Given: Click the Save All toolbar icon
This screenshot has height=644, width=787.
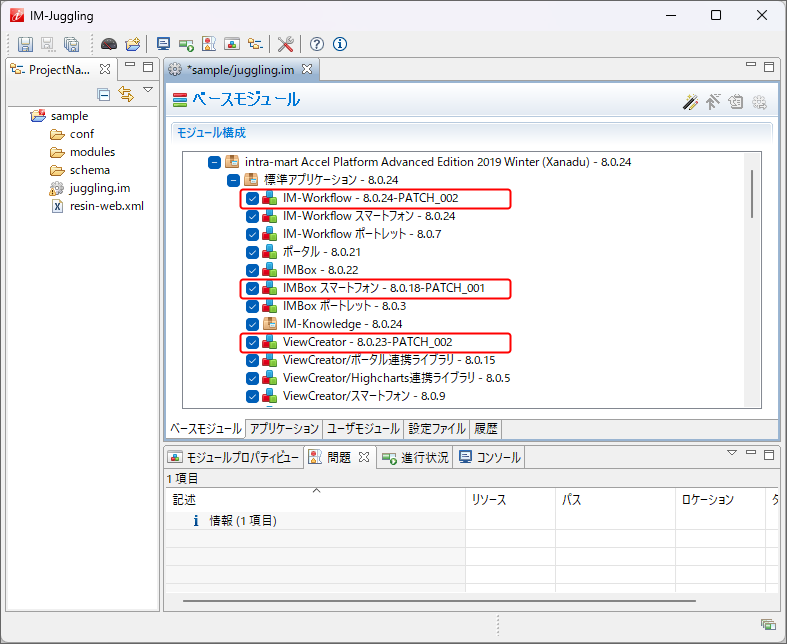Looking at the screenshot, I should (71, 44).
